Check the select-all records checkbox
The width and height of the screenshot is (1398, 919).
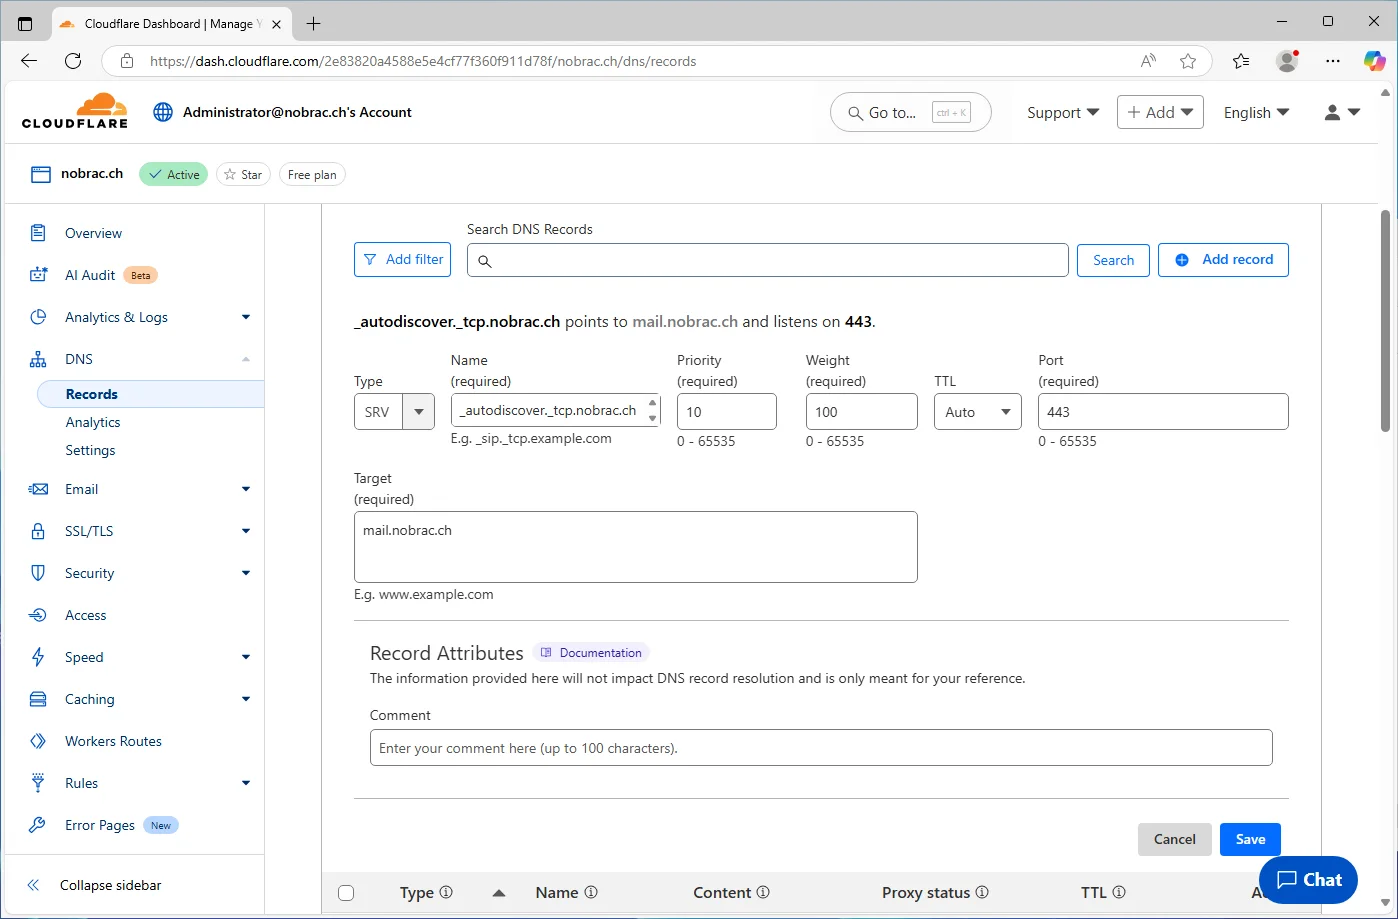(x=346, y=893)
